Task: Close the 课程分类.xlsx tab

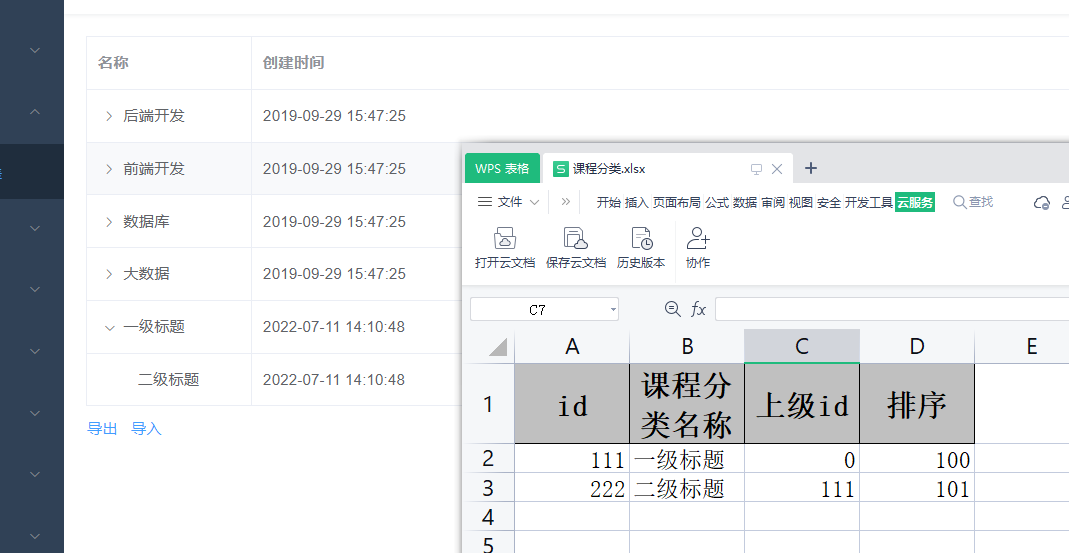Action: 777,168
